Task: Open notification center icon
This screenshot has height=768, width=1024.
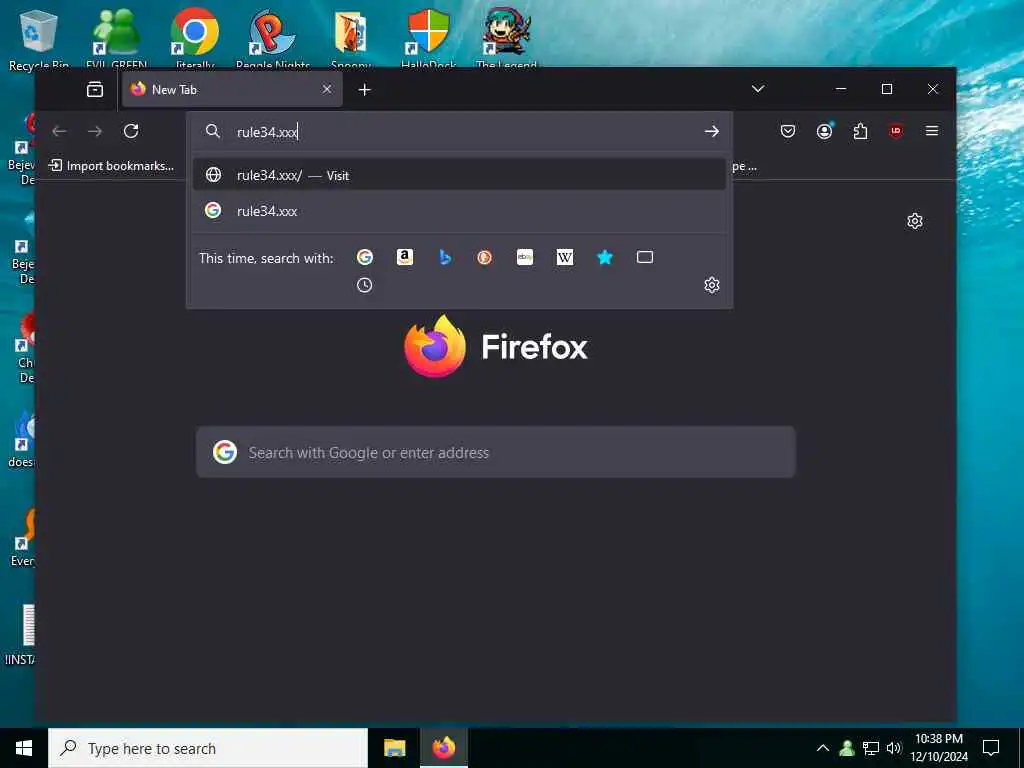Action: 991,748
